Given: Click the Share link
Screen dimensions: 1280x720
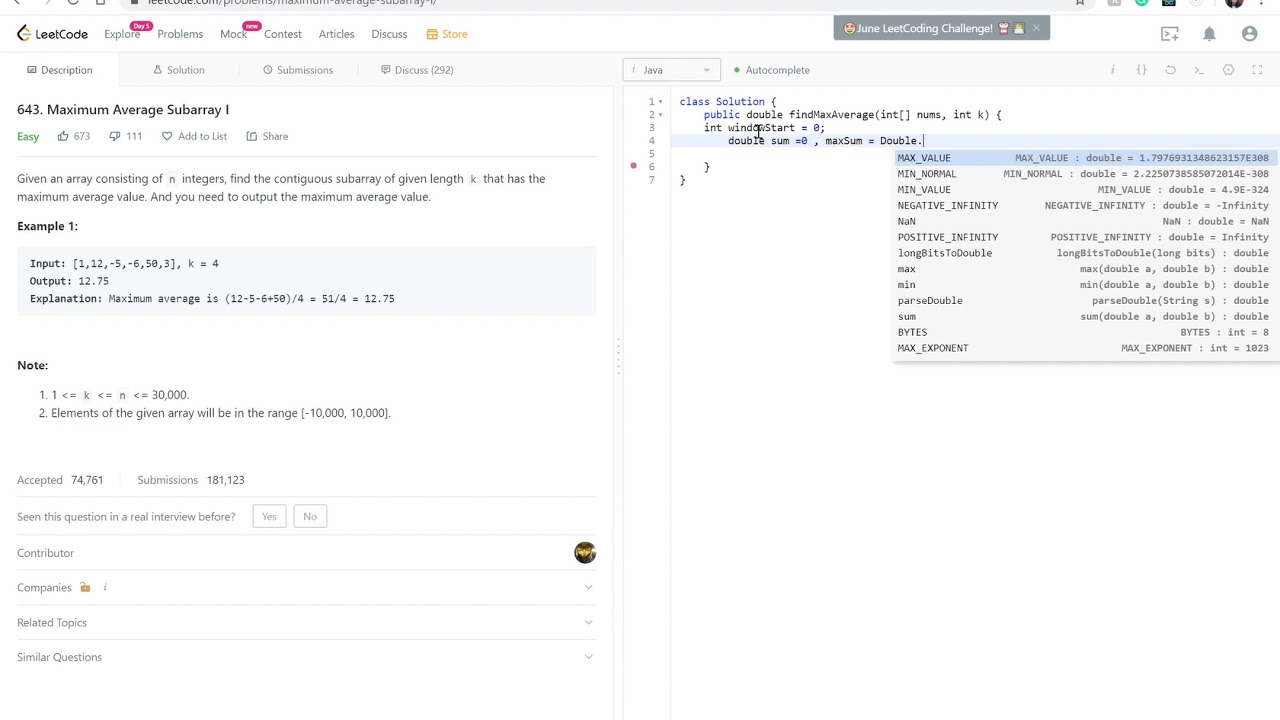Looking at the screenshot, I should pos(267,136).
